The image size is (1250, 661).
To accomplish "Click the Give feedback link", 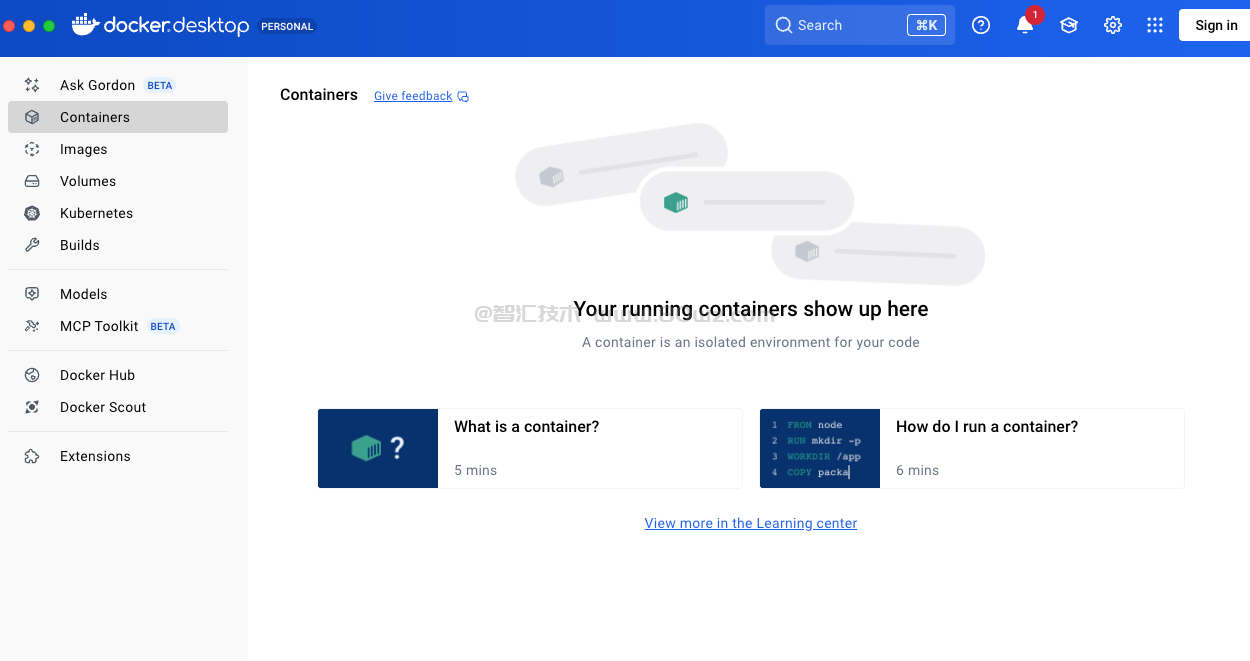I will click(413, 96).
